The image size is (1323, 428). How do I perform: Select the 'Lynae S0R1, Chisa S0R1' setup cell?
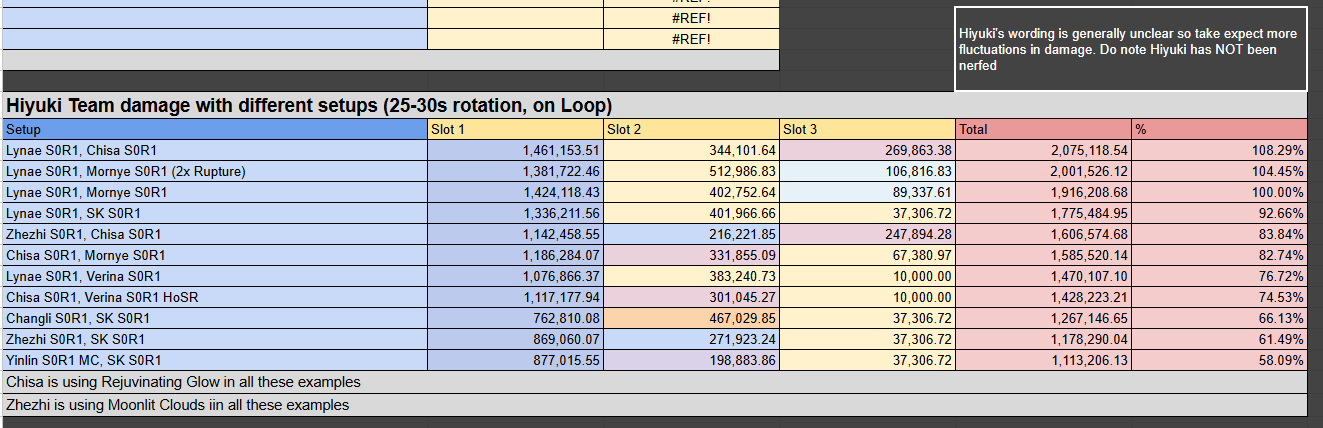coord(215,150)
